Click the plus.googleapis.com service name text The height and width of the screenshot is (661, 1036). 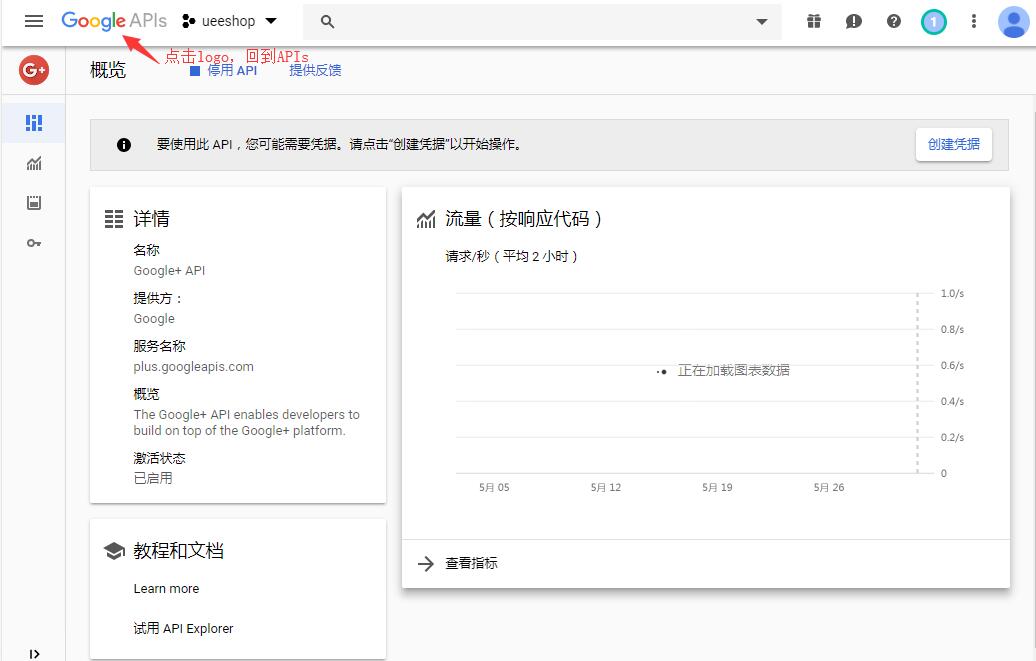pos(194,367)
